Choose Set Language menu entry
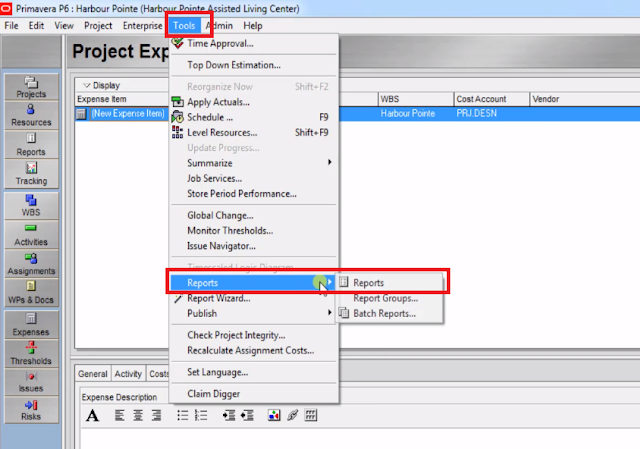This screenshot has width=640, height=449. point(253,372)
